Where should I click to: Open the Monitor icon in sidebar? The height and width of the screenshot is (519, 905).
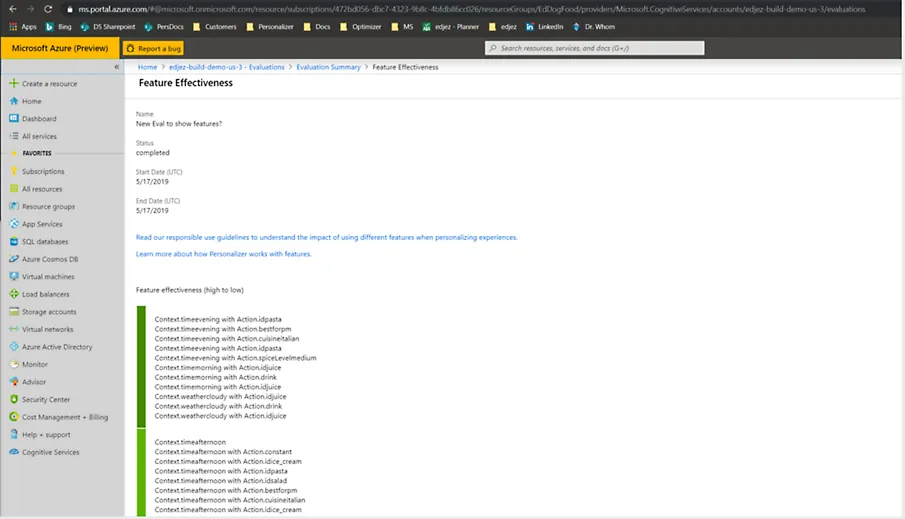(x=14, y=364)
